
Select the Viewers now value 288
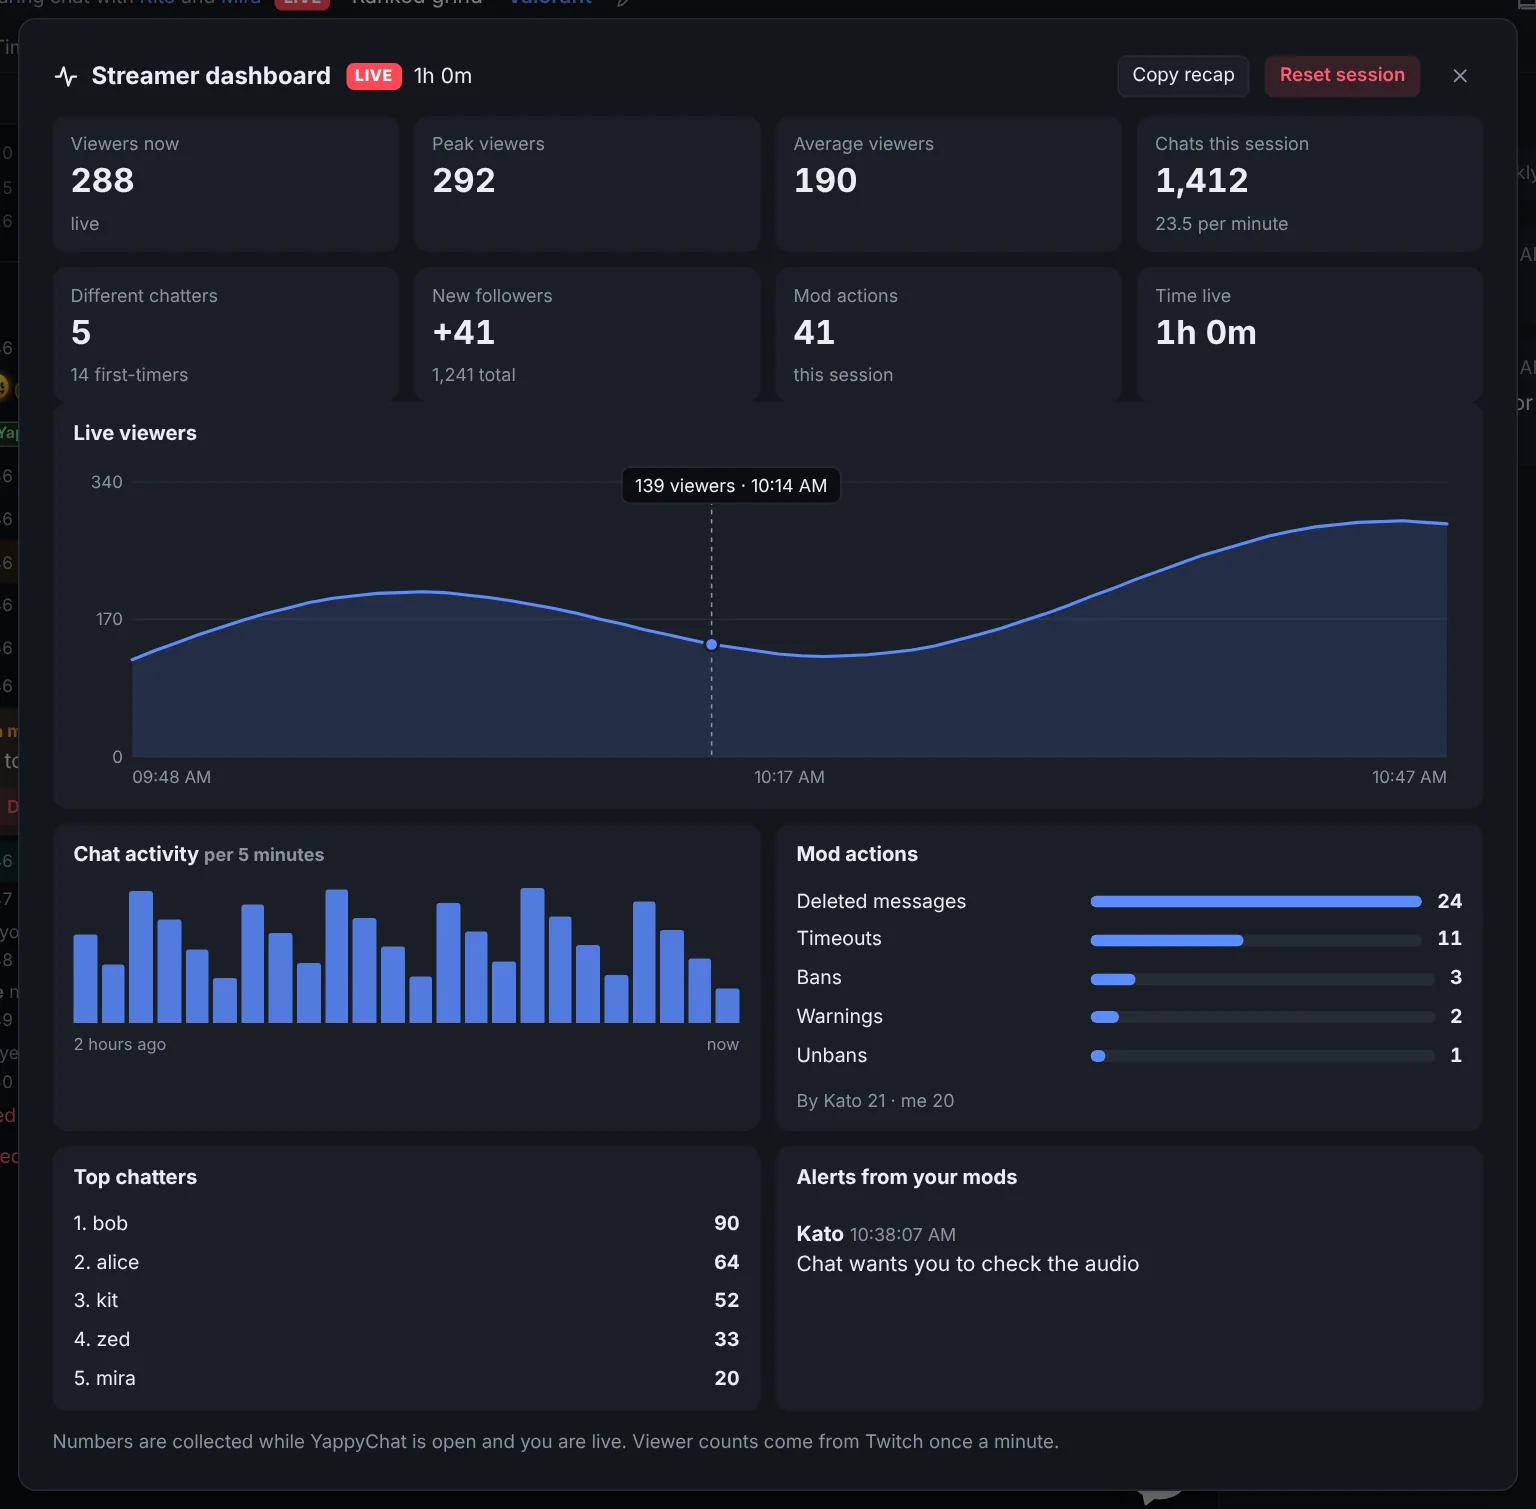pyautogui.click(x=103, y=181)
